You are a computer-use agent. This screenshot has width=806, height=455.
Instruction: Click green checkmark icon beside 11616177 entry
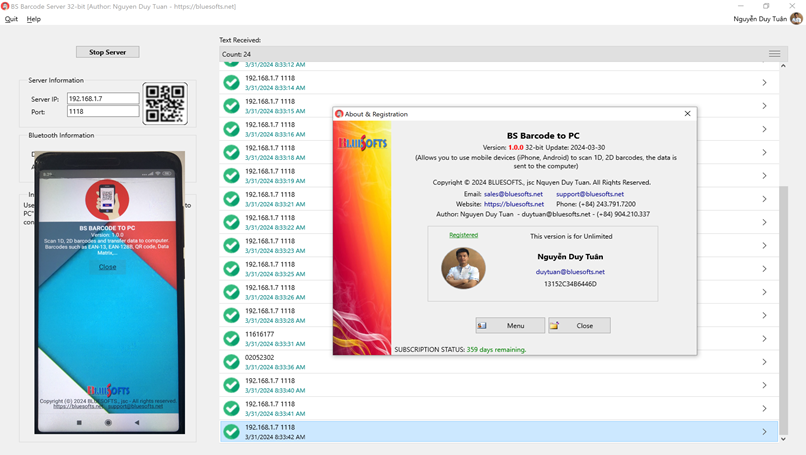click(x=232, y=339)
